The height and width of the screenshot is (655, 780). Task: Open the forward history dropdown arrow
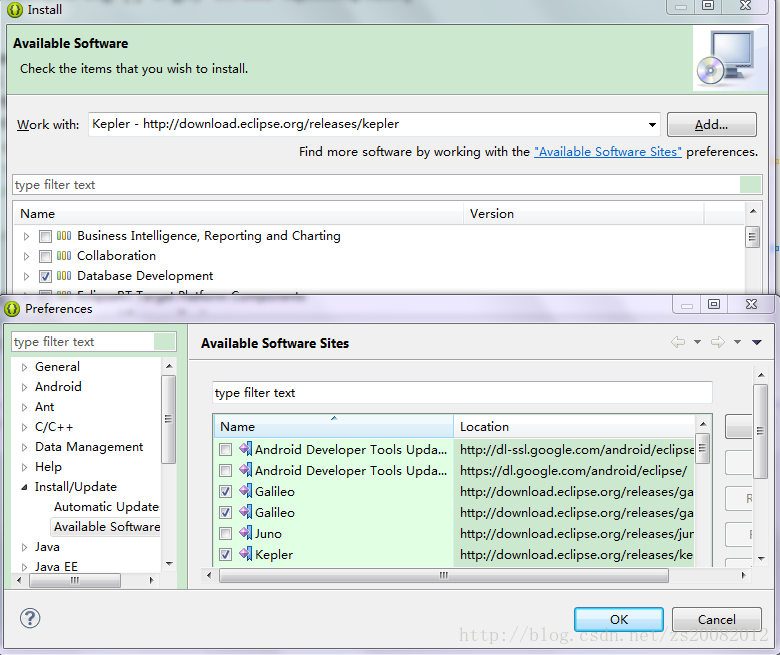coord(737,342)
